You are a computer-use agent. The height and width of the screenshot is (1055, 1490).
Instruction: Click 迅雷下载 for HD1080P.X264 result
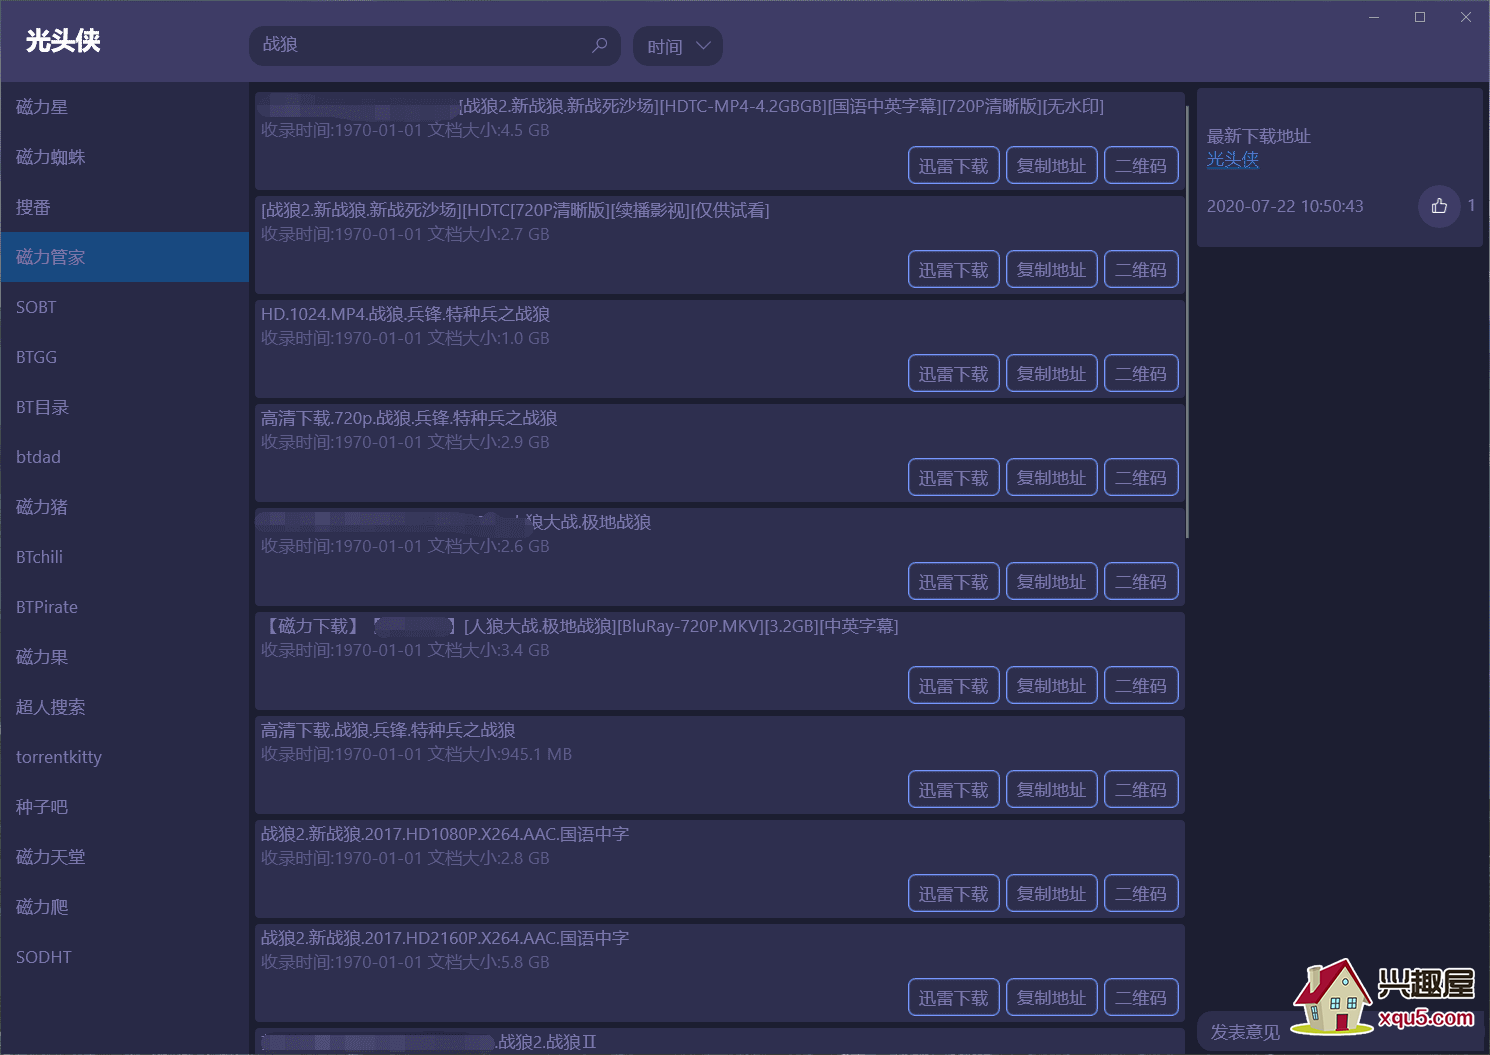953,894
